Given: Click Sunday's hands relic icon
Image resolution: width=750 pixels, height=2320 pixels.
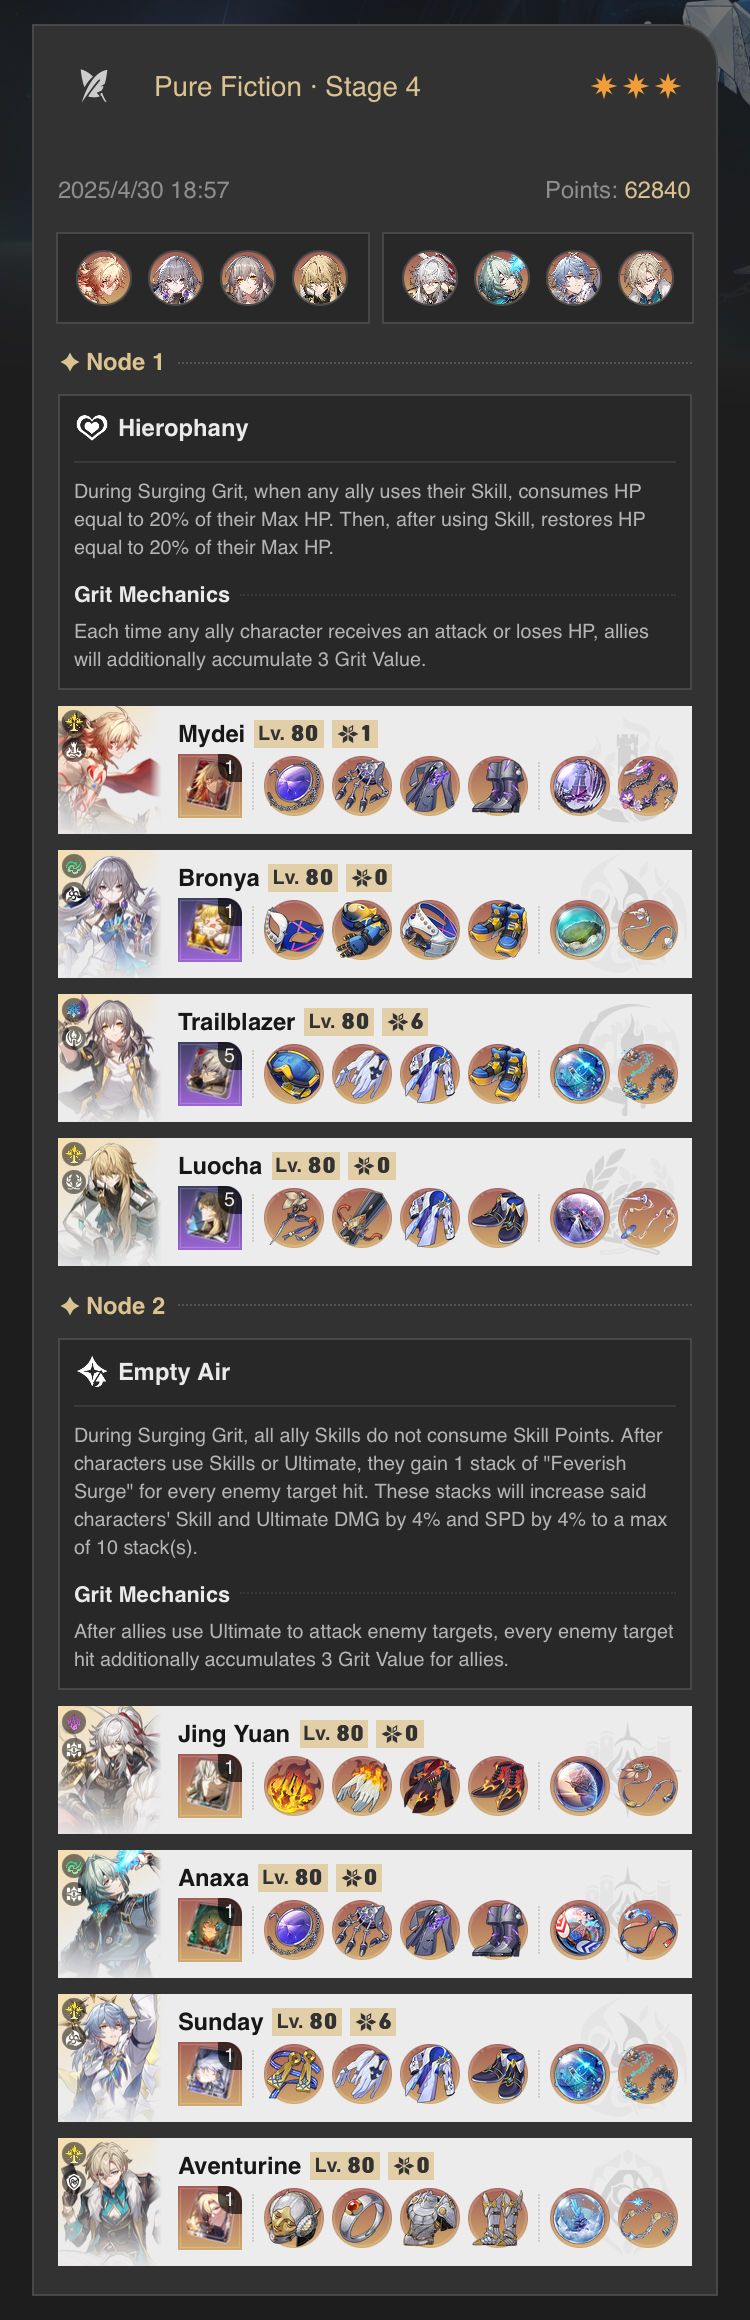Looking at the screenshot, I should [x=362, y=2073].
